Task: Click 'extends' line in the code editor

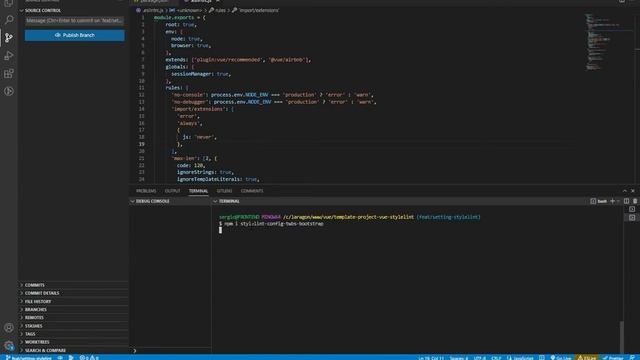Action: coord(238,60)
